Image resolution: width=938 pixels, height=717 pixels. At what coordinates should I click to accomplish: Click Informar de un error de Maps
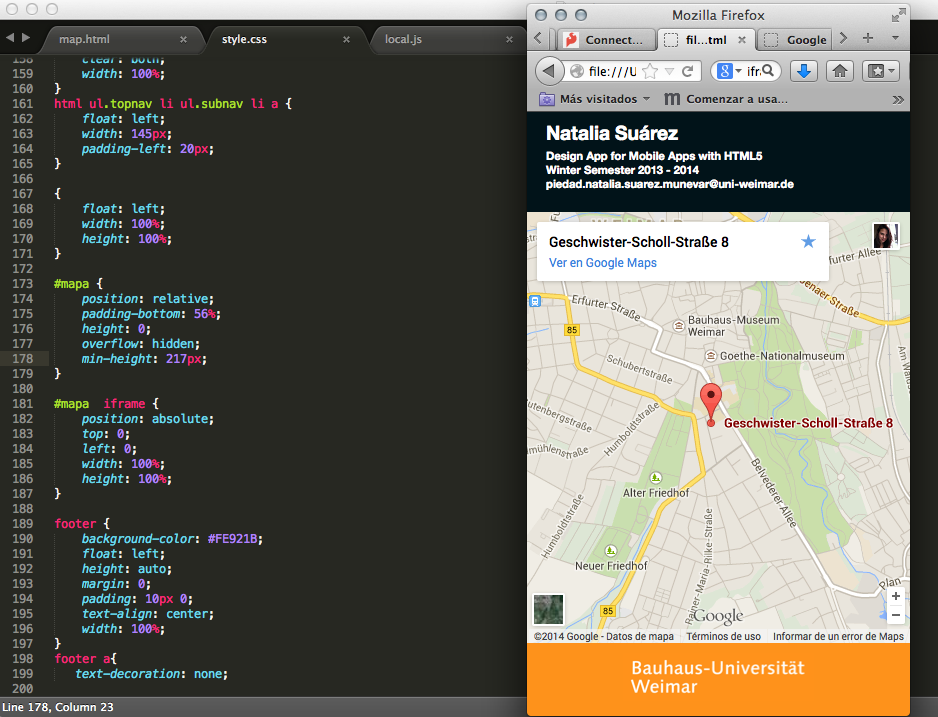click(838, 636)
